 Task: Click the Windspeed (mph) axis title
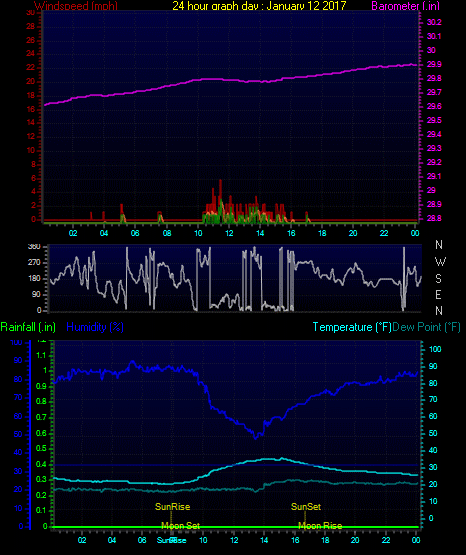pyautogui.click(x=76, y=6)
